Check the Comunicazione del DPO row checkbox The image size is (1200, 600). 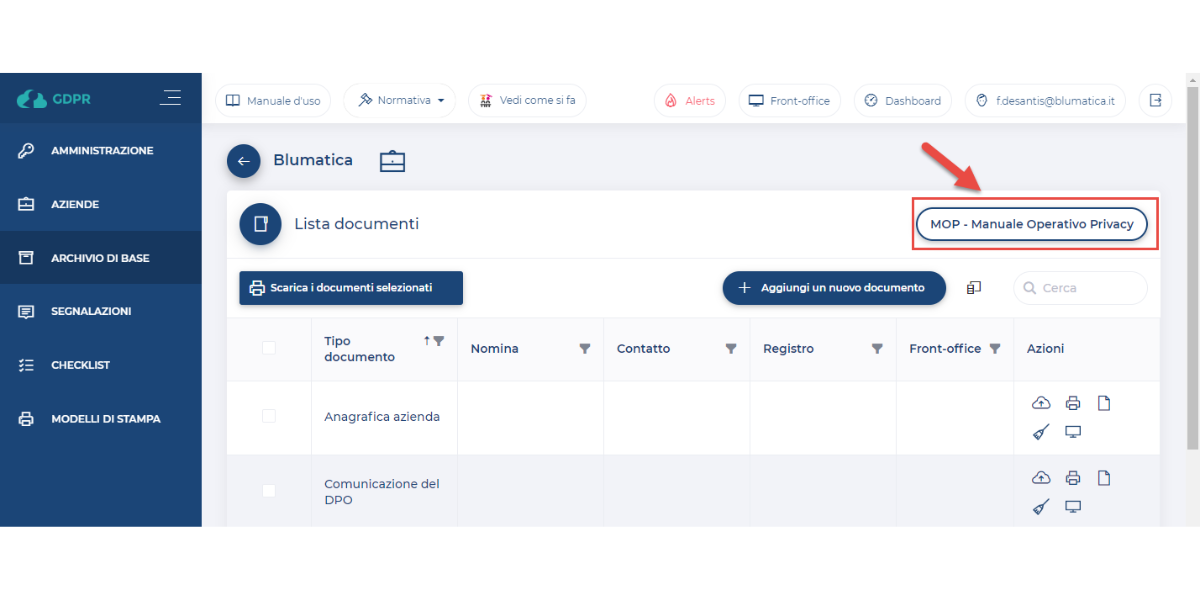coord(268,491)
